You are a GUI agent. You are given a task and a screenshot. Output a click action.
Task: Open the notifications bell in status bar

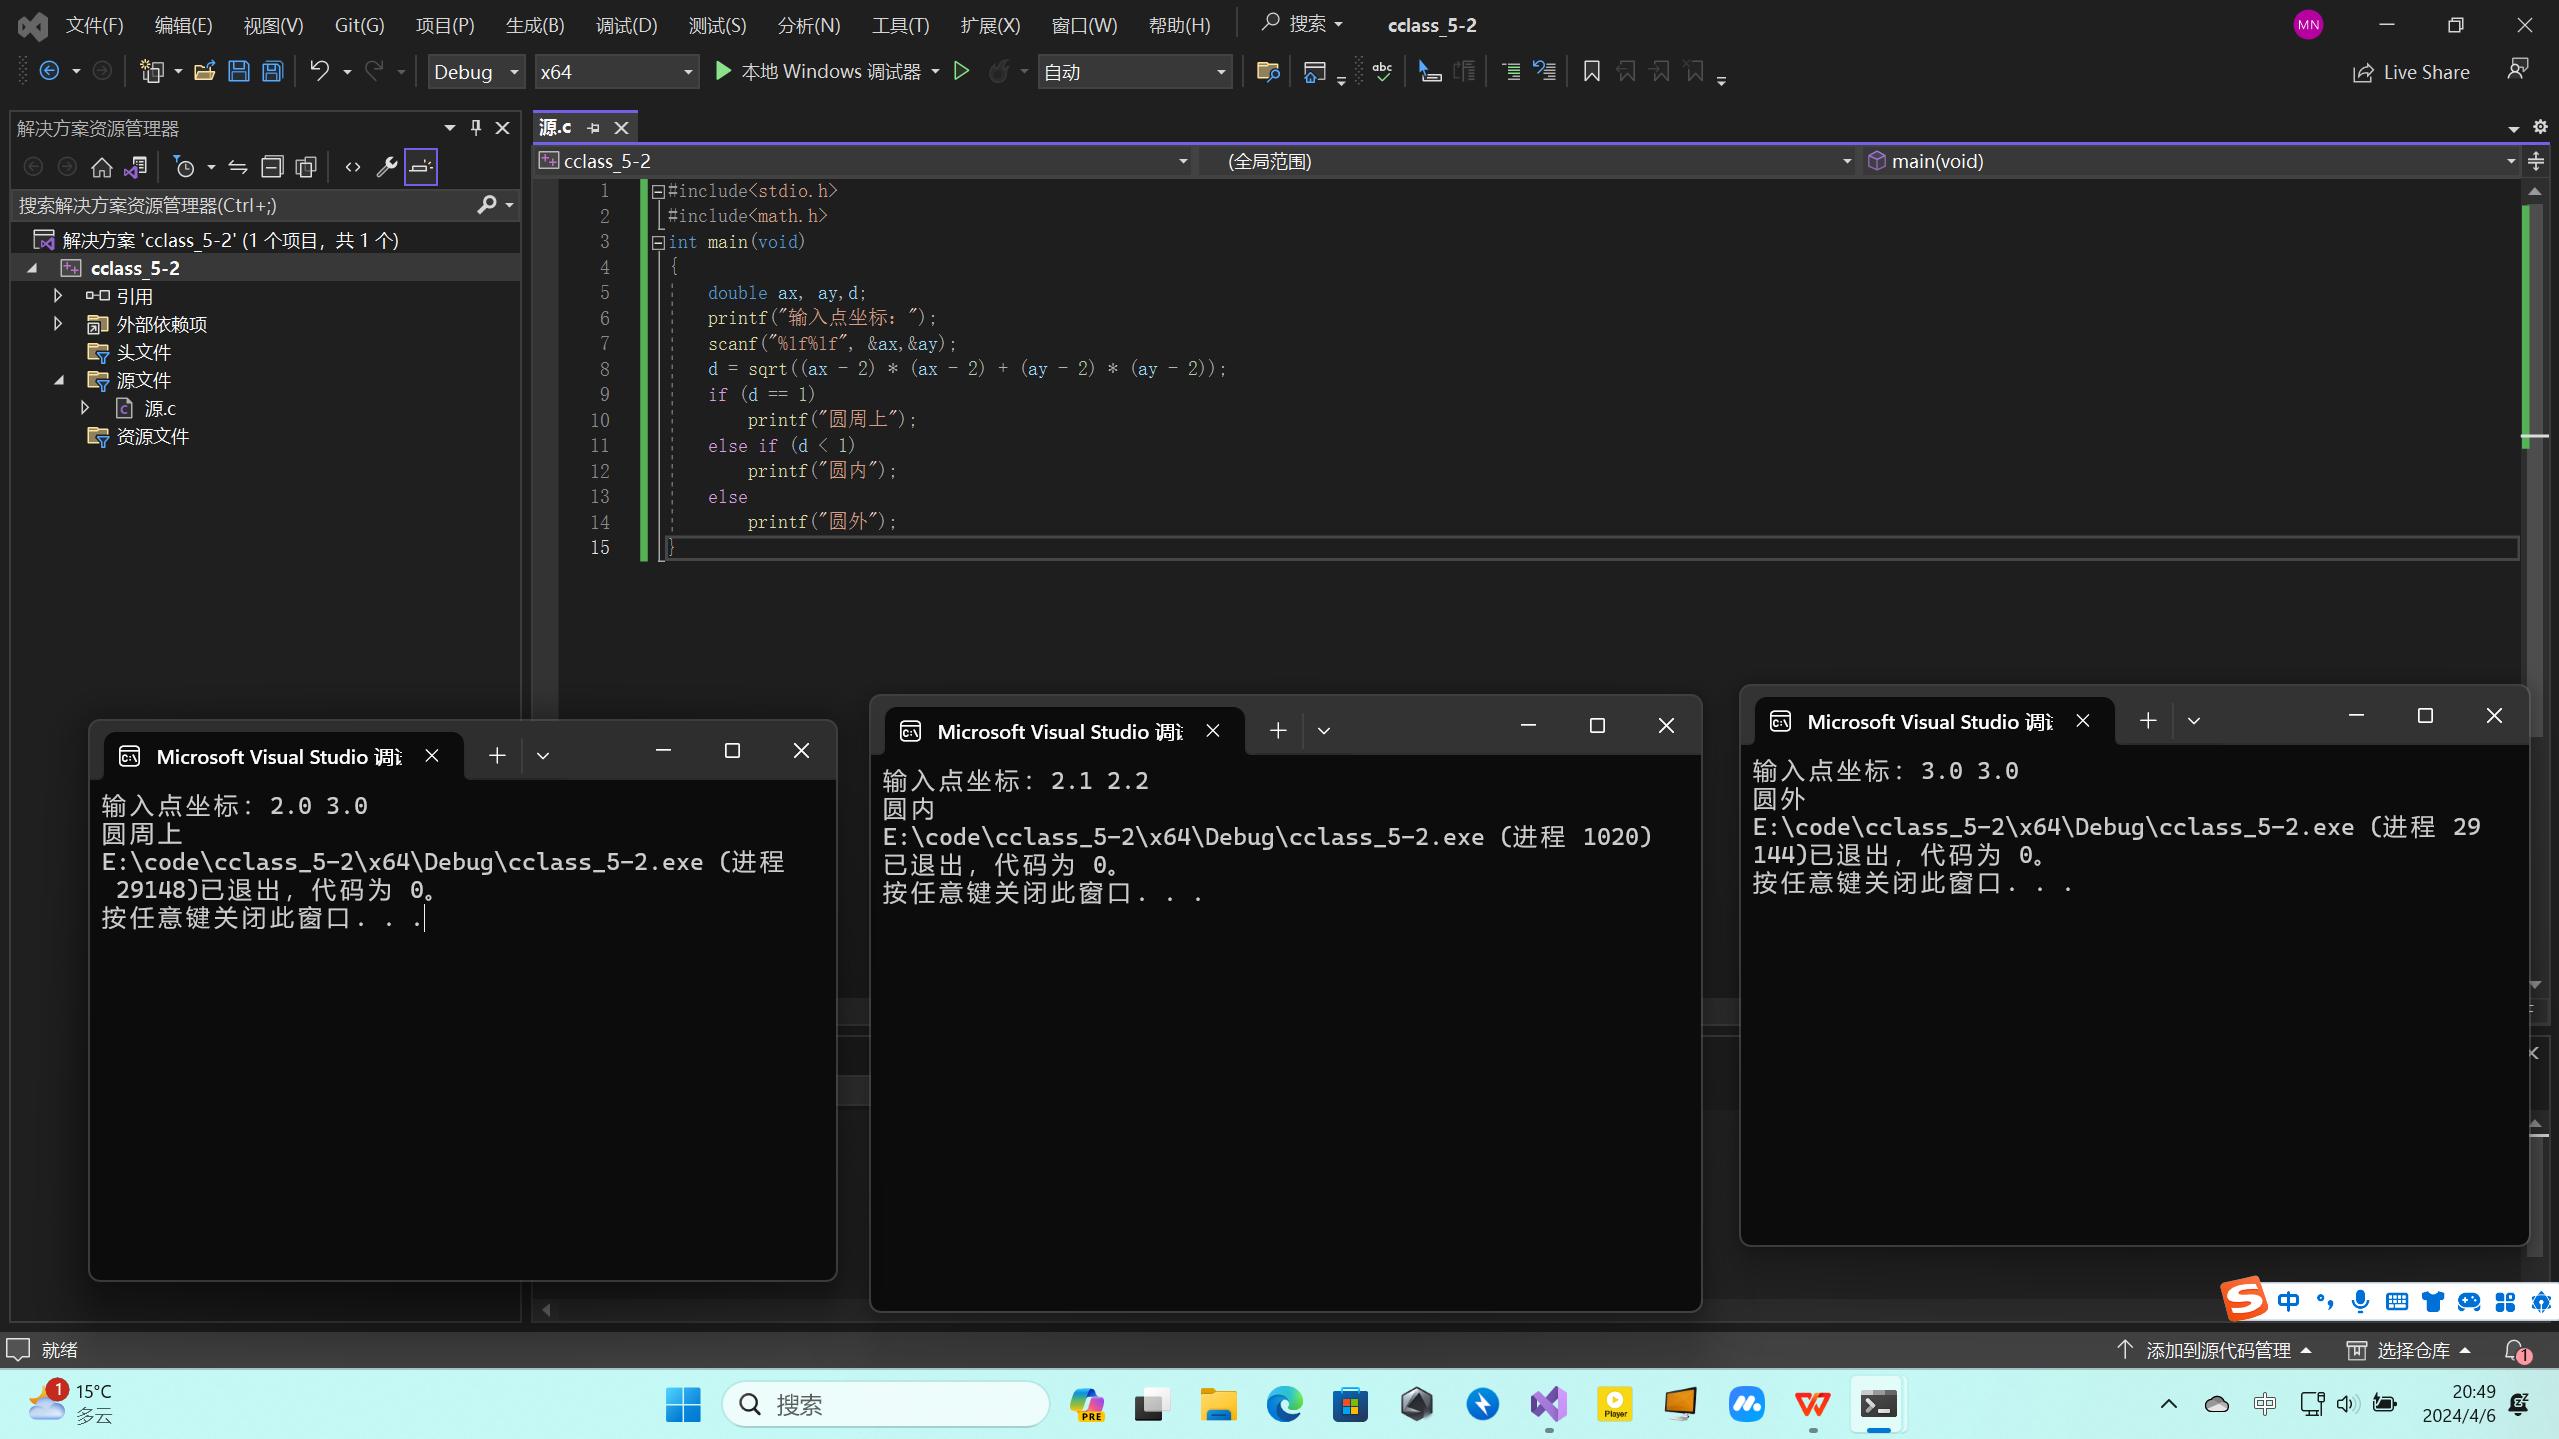[x=2516, y=1351]
